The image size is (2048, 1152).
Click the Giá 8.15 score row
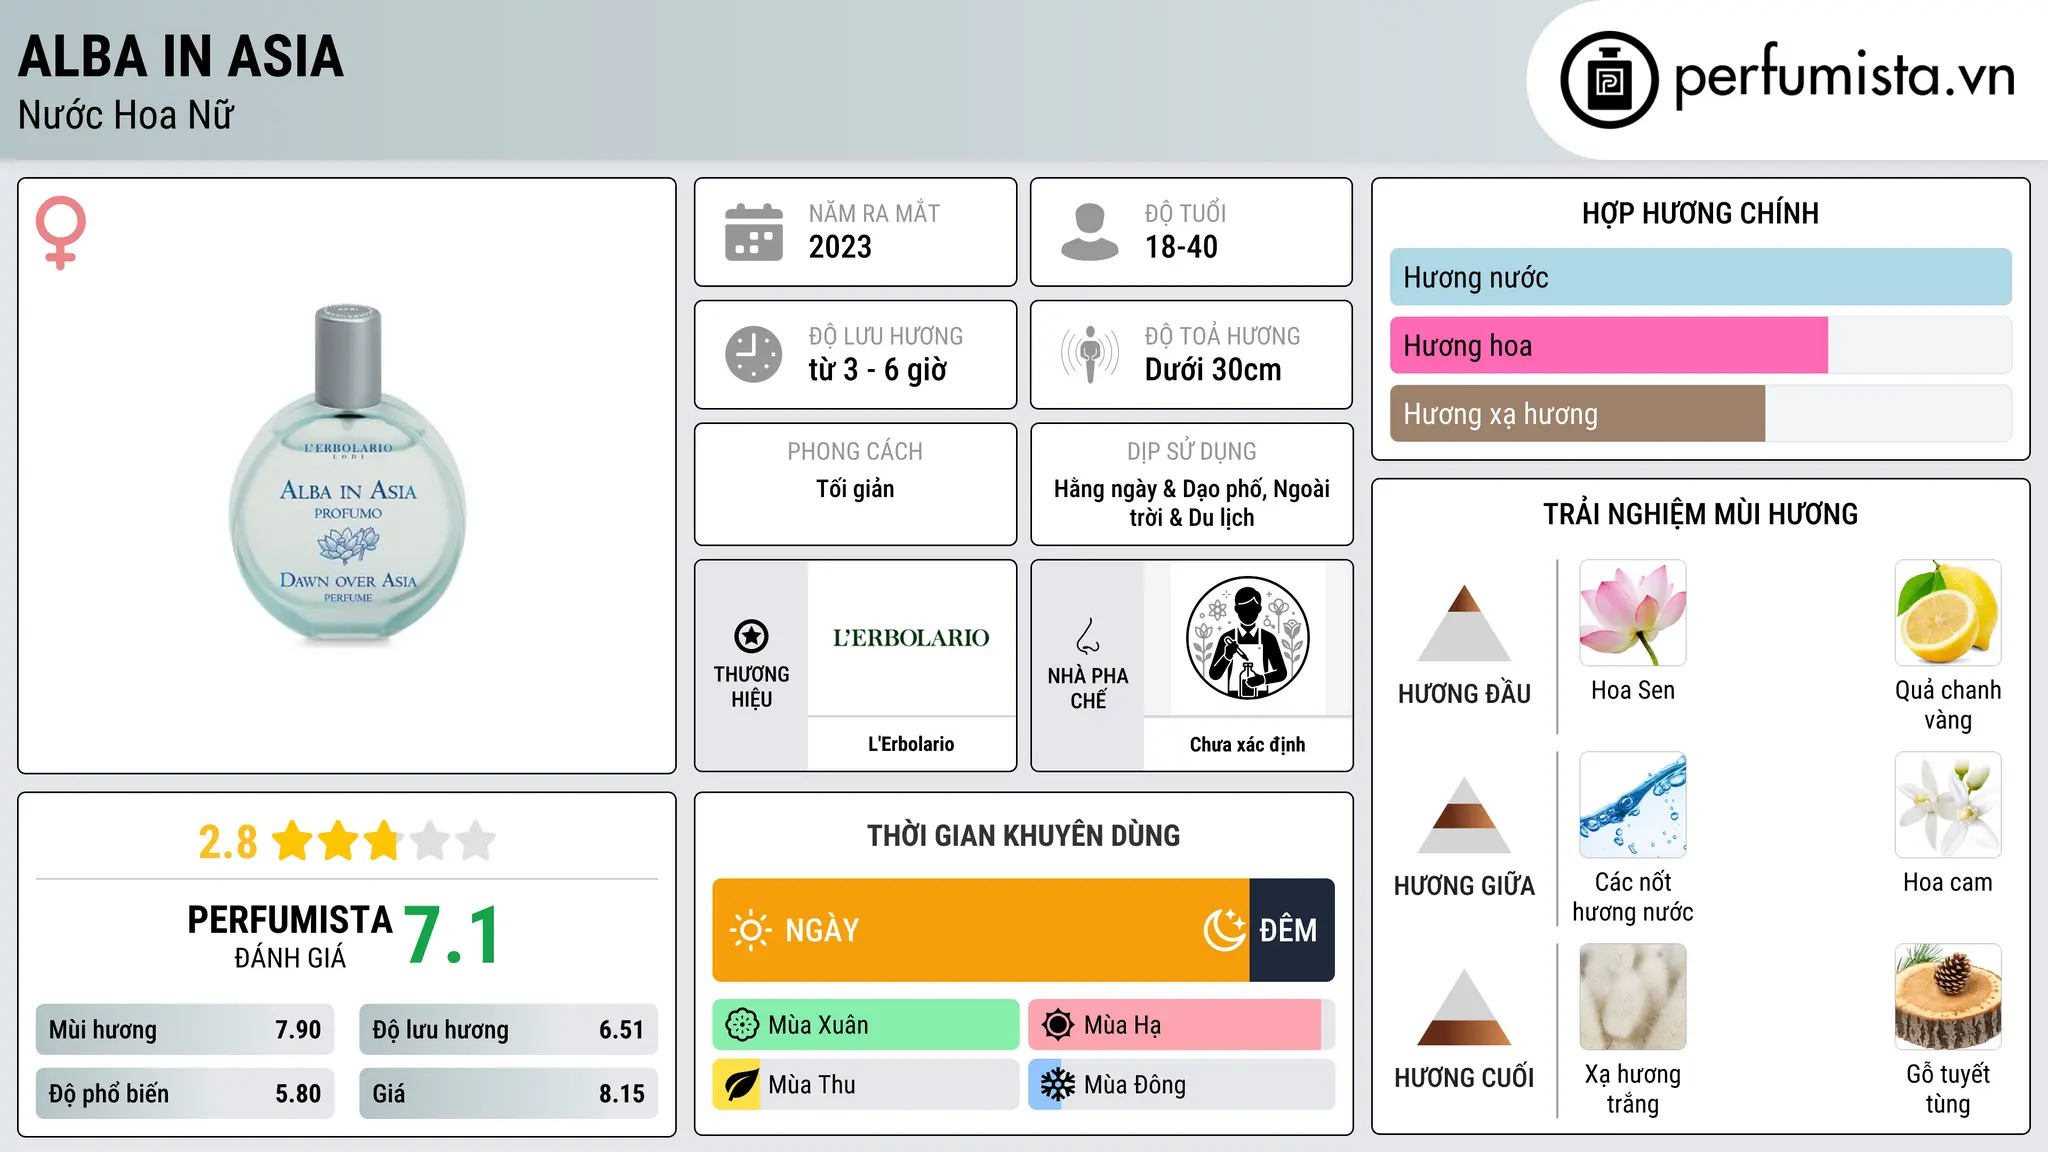(x=508, y=1093)
